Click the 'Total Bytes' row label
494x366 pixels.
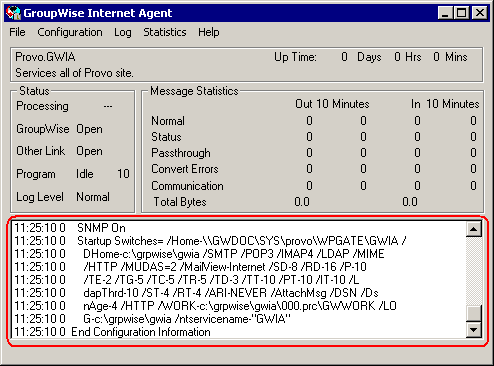(x=180, y=202)
